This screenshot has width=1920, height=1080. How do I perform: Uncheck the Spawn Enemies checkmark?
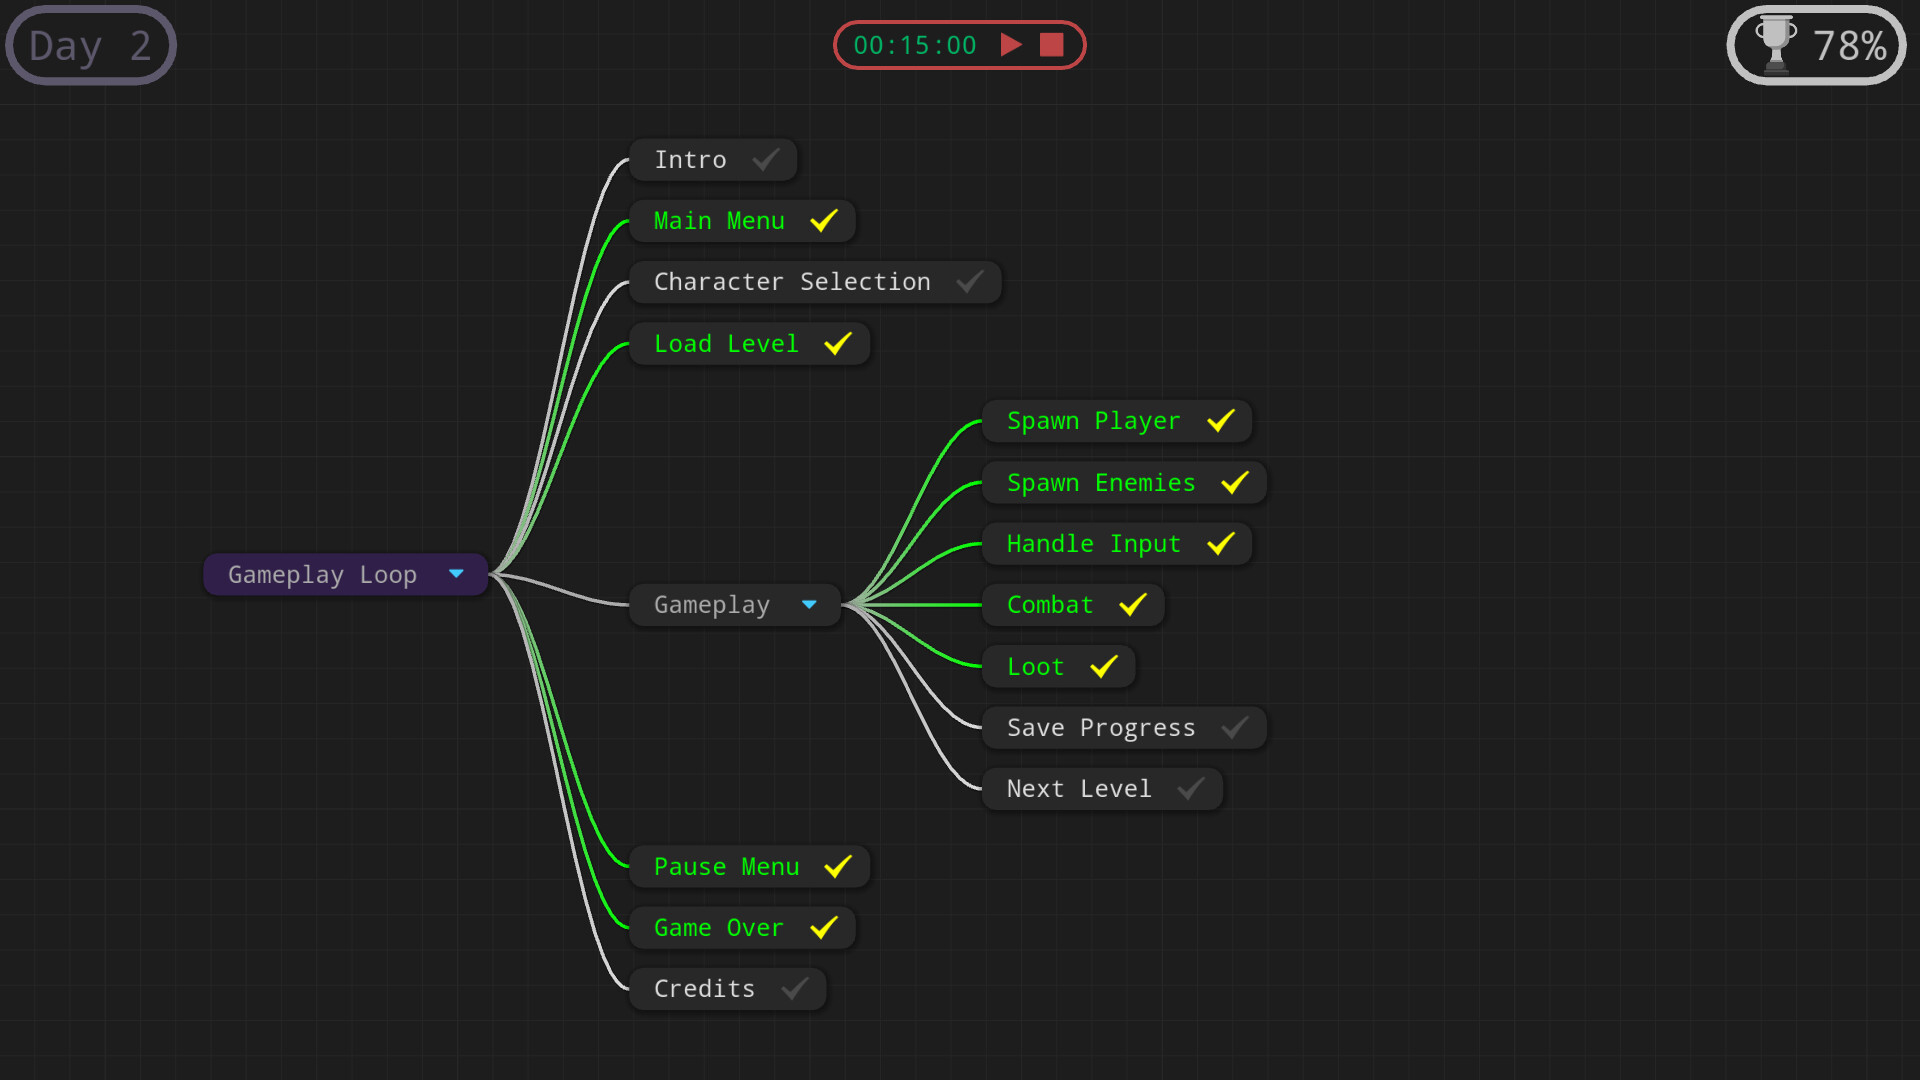tap(1235, 483)
